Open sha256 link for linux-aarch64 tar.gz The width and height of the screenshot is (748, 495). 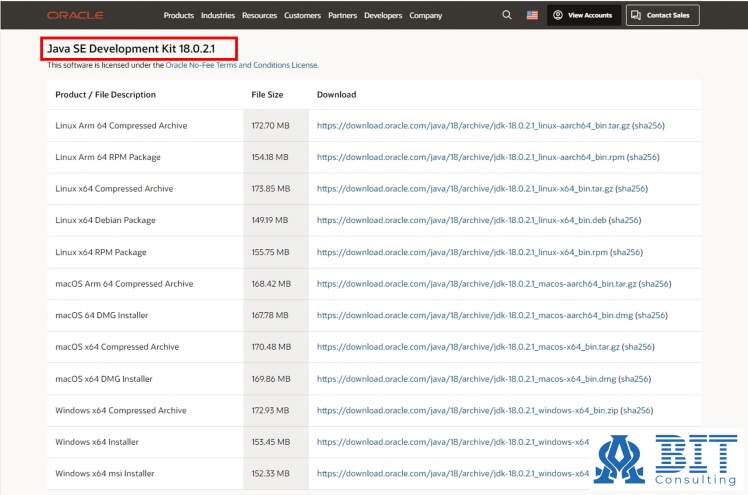pyautogui.click(x=648, y=125)
